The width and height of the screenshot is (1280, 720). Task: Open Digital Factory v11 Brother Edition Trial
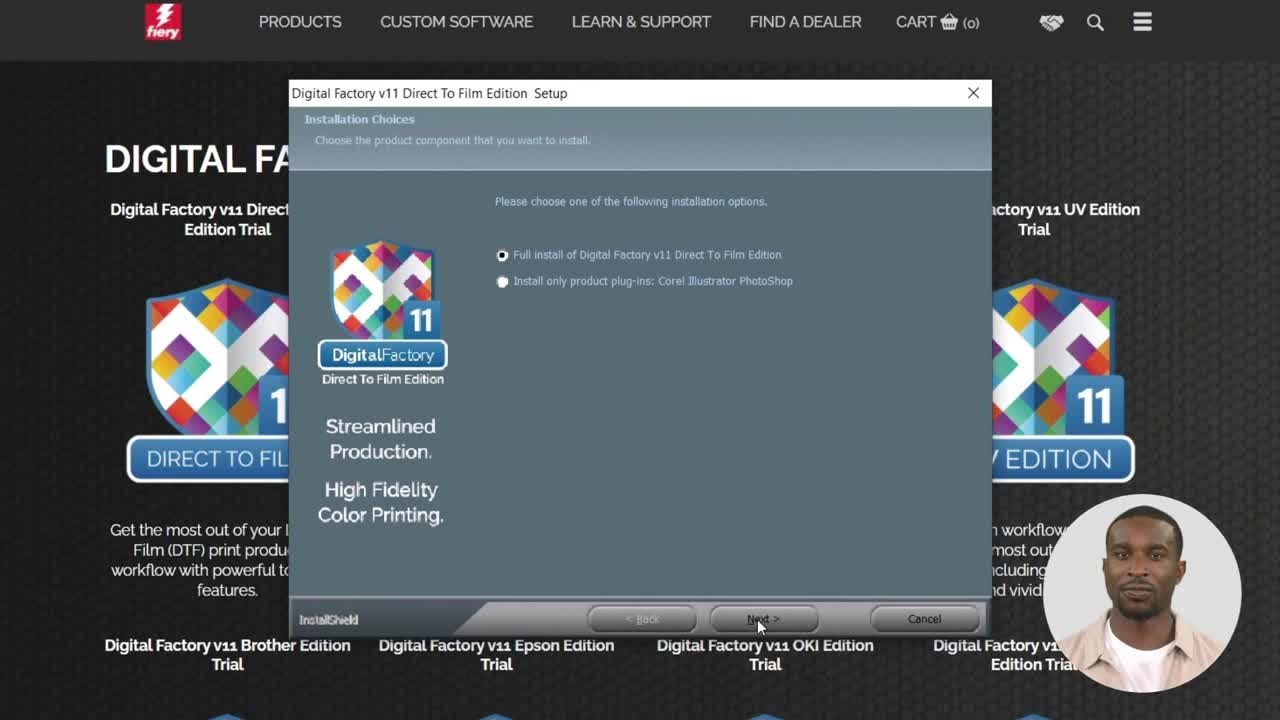(227, 654)
